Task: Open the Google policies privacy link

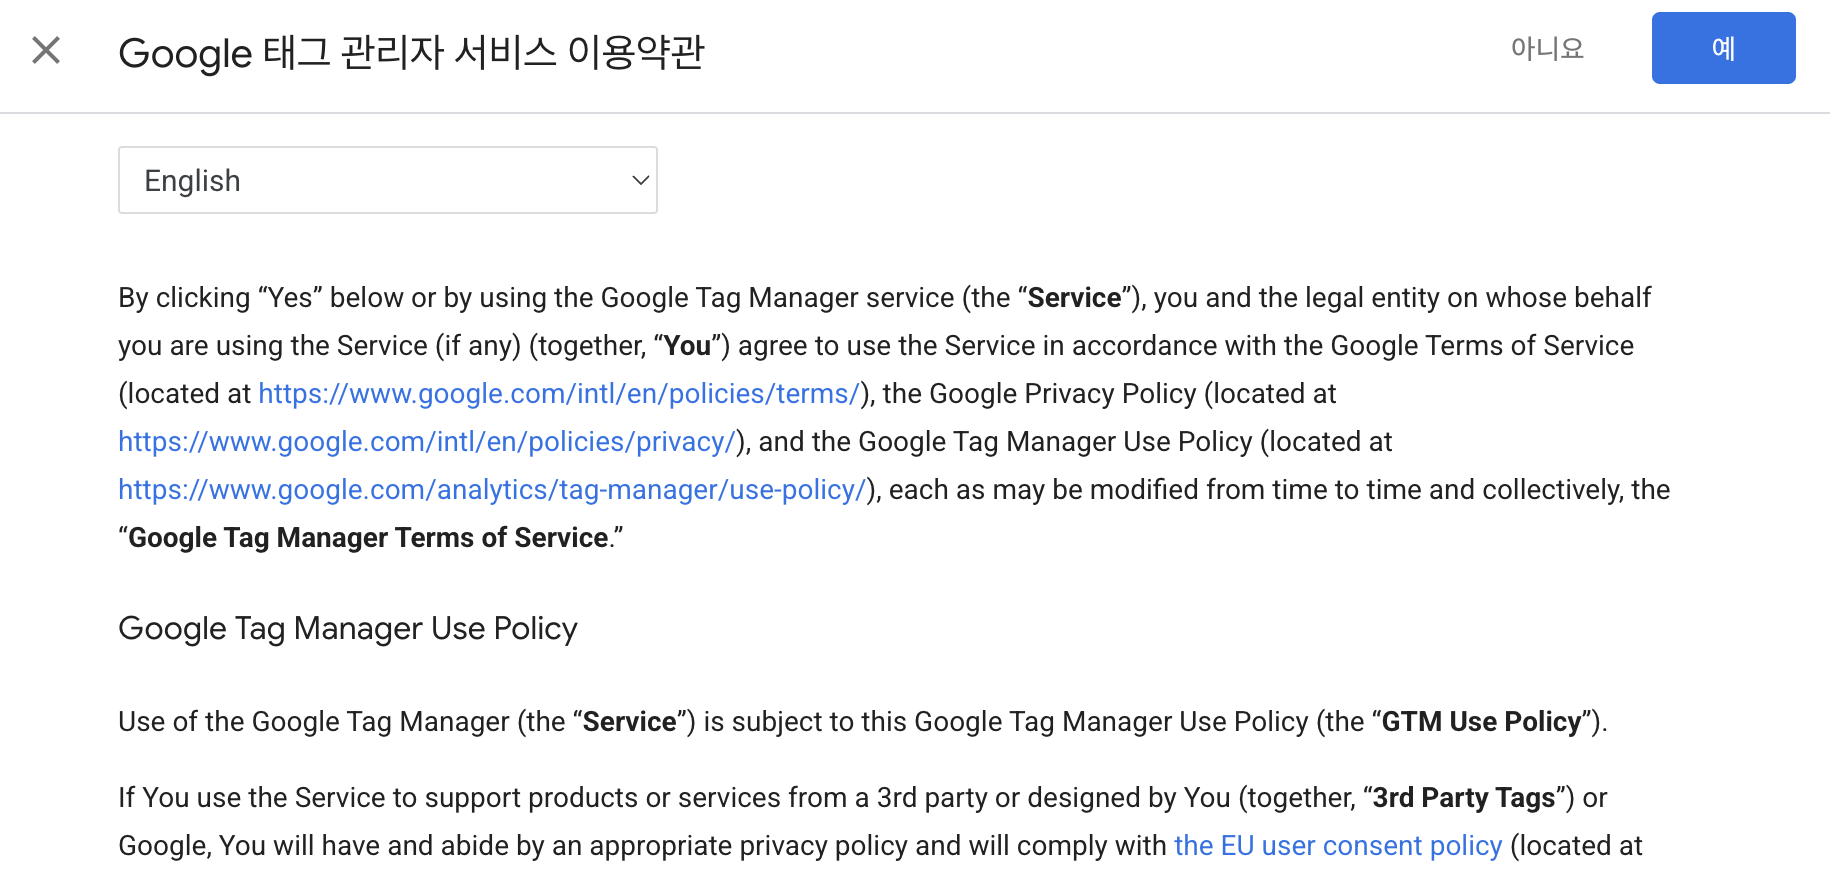Action: (427, 442)
